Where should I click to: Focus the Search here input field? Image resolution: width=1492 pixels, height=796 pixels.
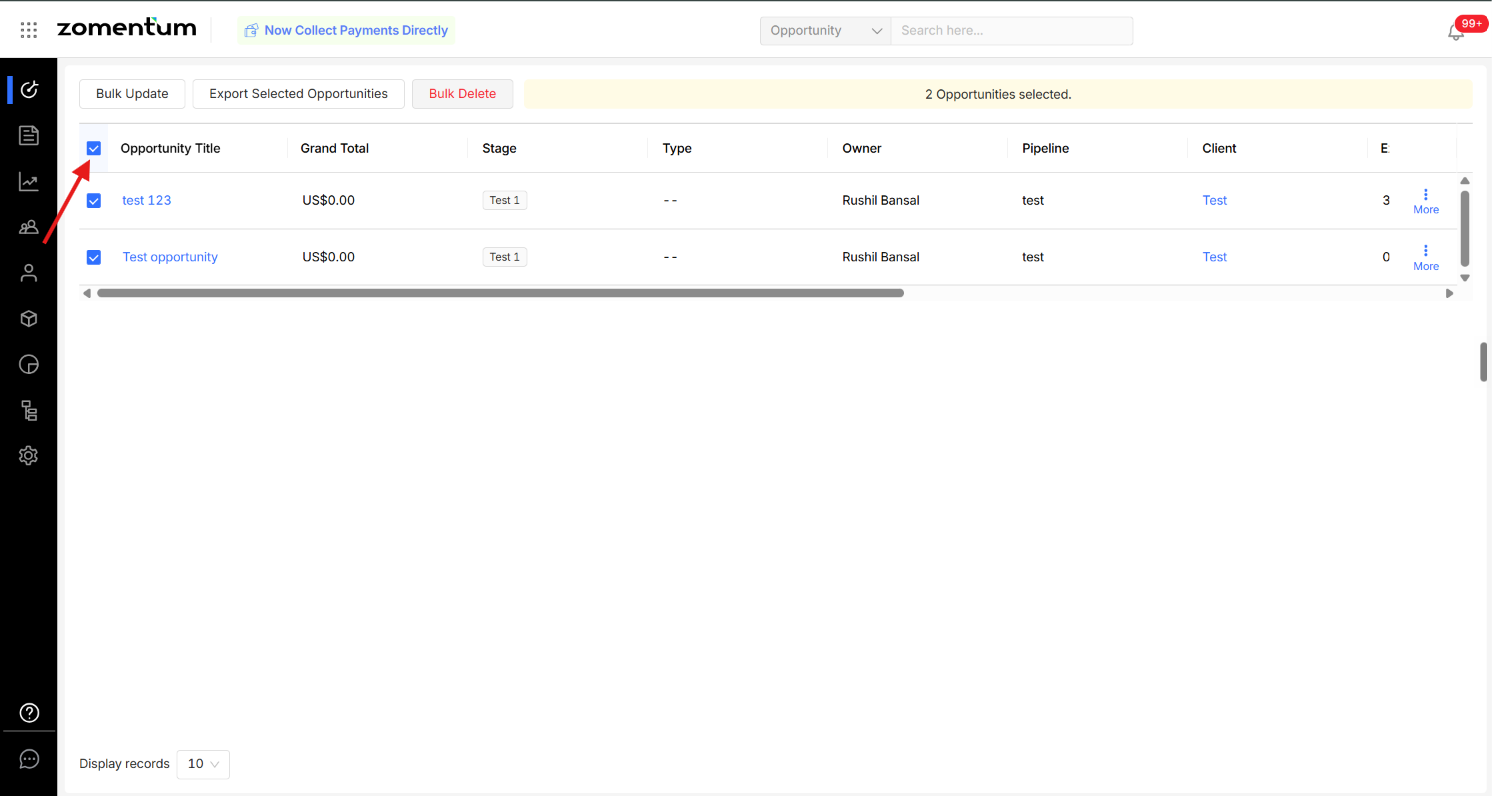pyautogui.click(x=1012, y=31)
